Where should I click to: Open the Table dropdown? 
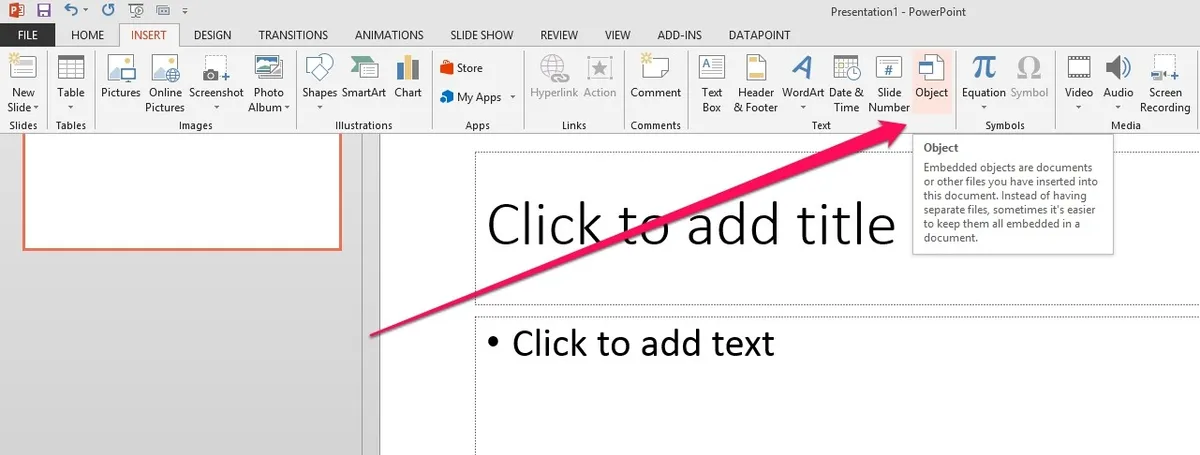click(70, 83)
